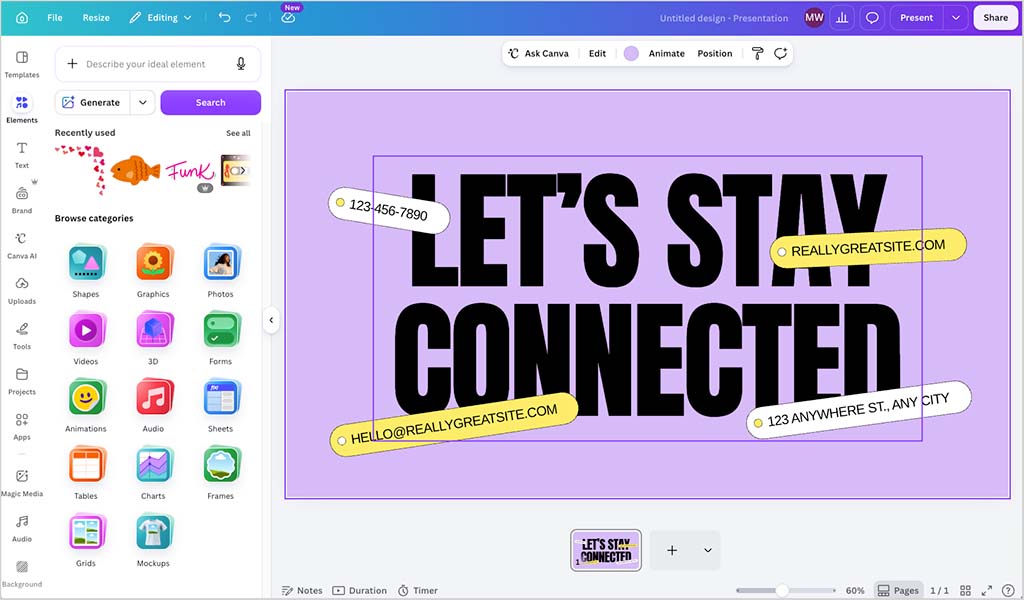Open the Videos category

(86, 338)
